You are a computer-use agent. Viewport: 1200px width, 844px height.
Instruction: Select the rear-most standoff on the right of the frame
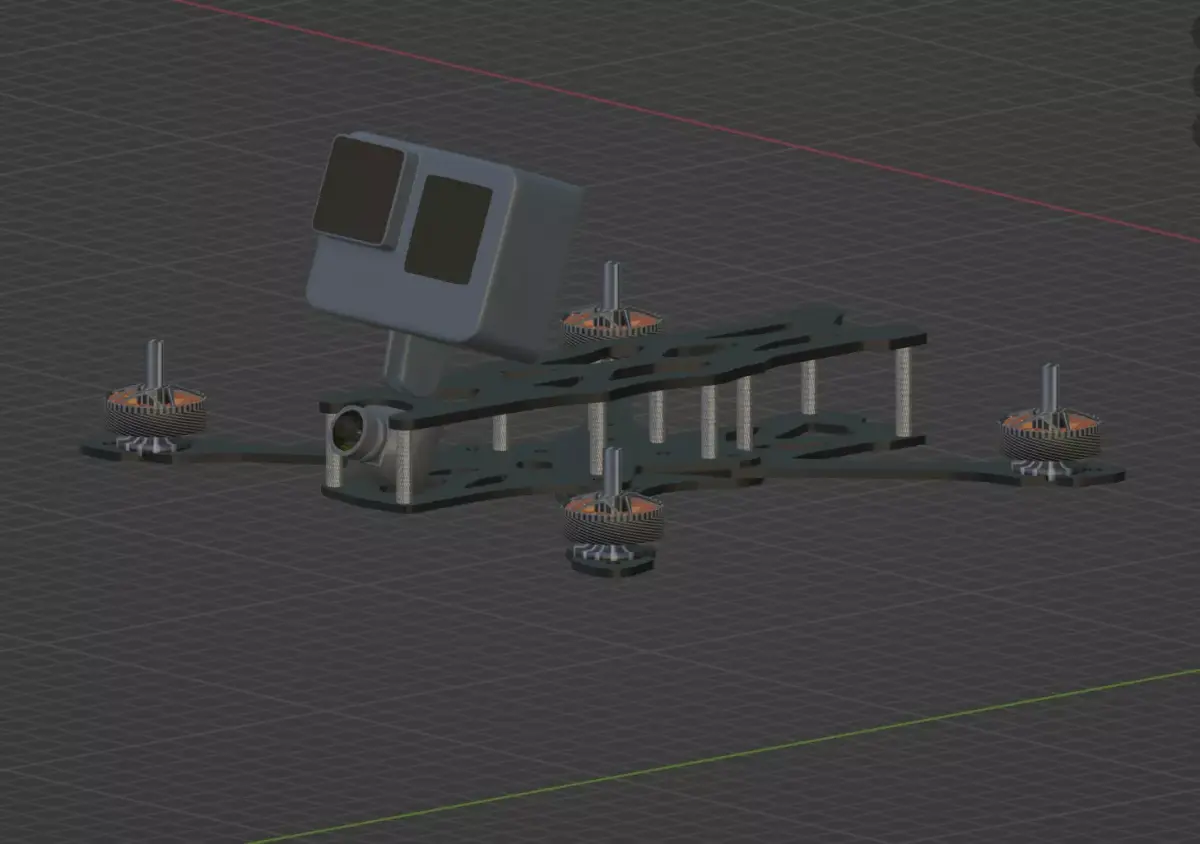[x=903, y=392]
